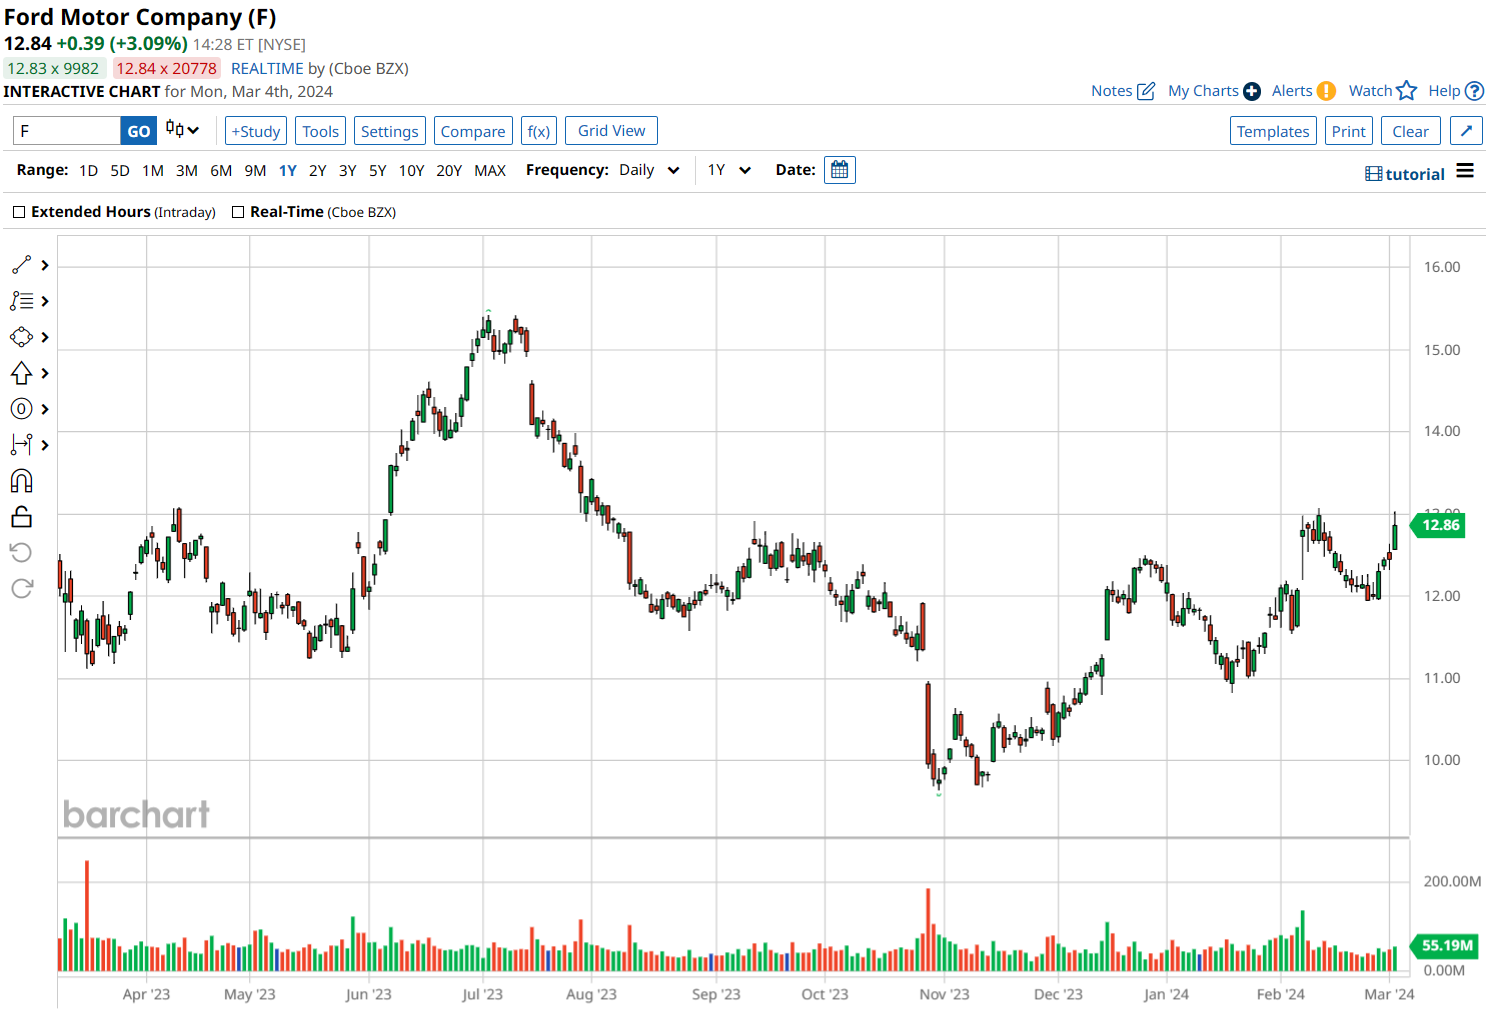Select the active 1Y range
The image size is (1491, 1014).
click(x=288, y=171)
